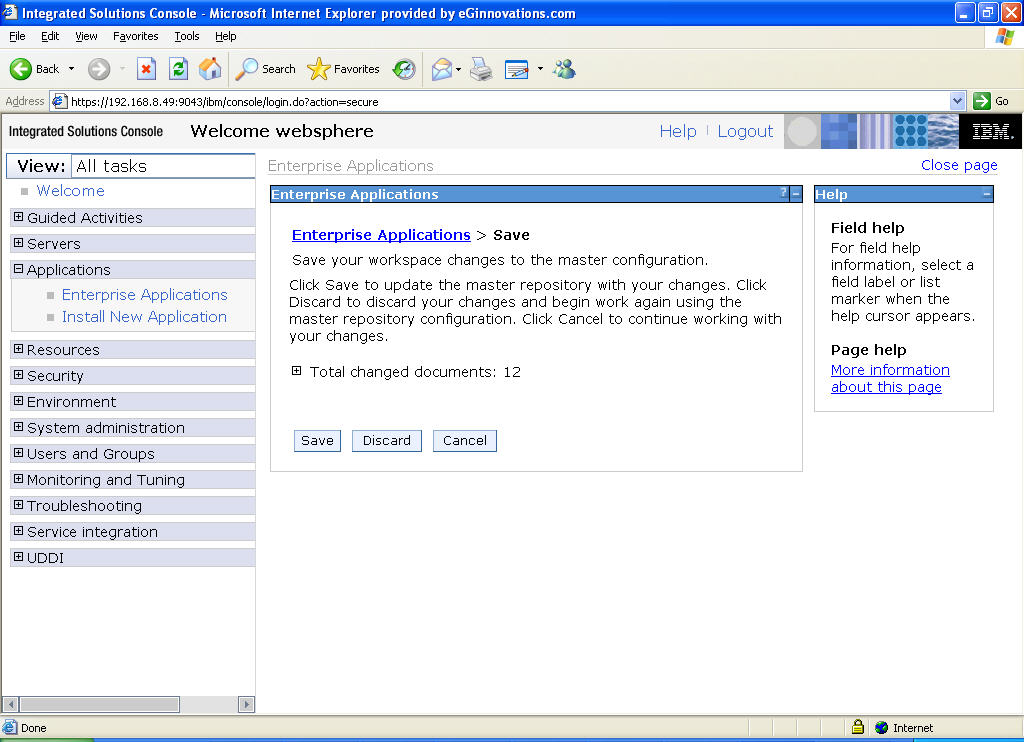Open More information about this page link
This screenshot has width=1024, height=742.
(x=889, y=378)
